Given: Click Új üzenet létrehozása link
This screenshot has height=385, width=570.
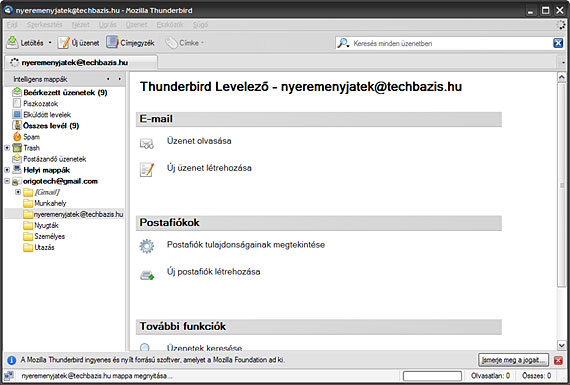Looking at the screenshot, I should click(209, 168).
